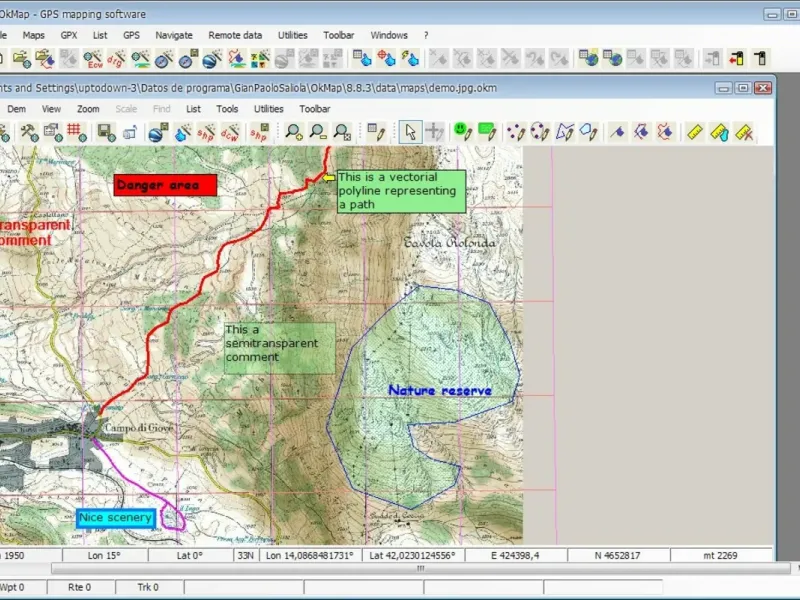Click the dotted points pencil tool
The width and height of the screenshot is (800, 600).
[x=516, y=133]
